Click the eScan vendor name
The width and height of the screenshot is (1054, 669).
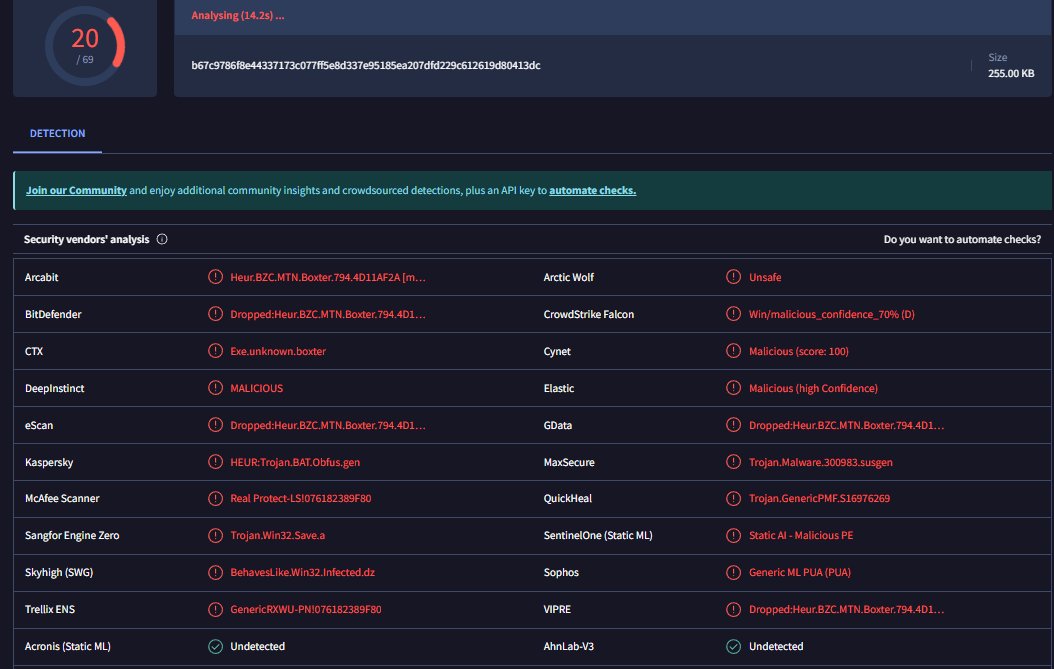coord(39,425)
